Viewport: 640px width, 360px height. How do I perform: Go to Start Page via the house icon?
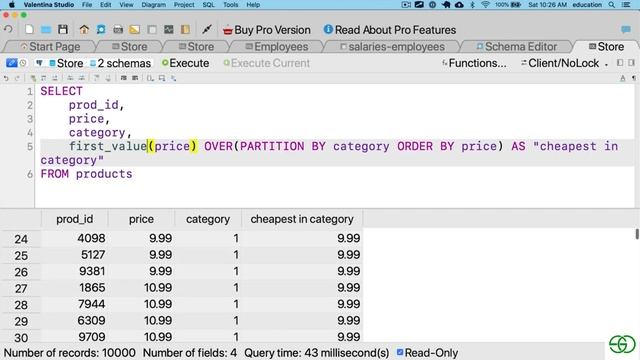point(84,29)
